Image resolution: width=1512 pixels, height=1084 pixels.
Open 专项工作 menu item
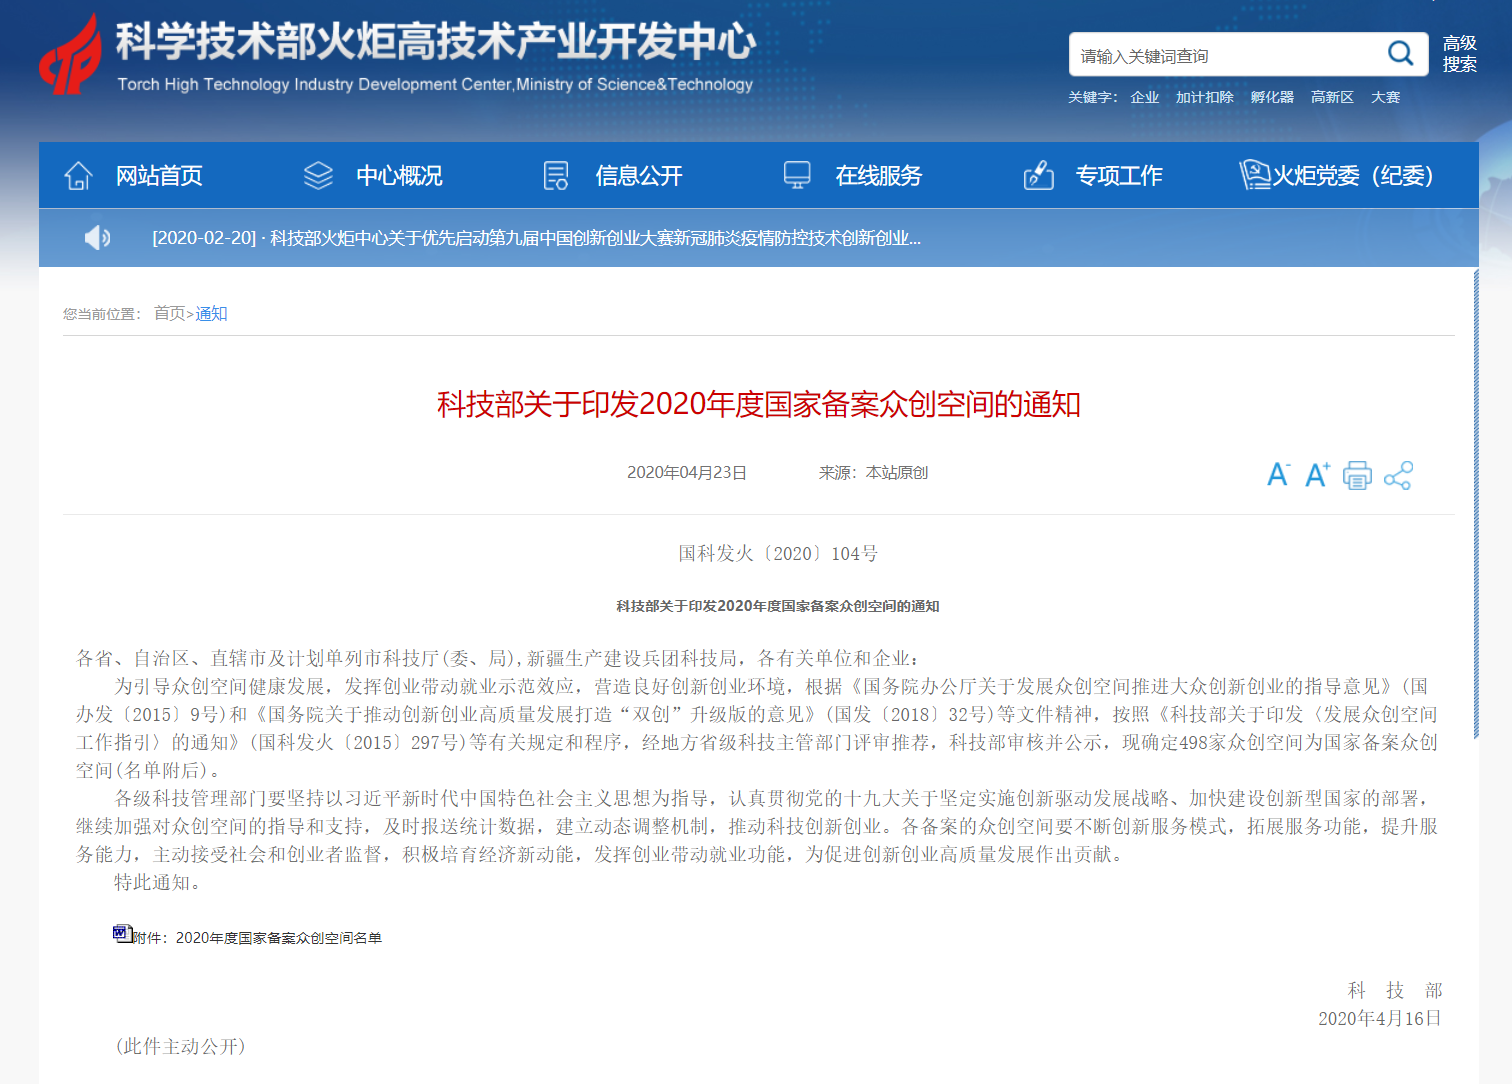pos(1119,176)
